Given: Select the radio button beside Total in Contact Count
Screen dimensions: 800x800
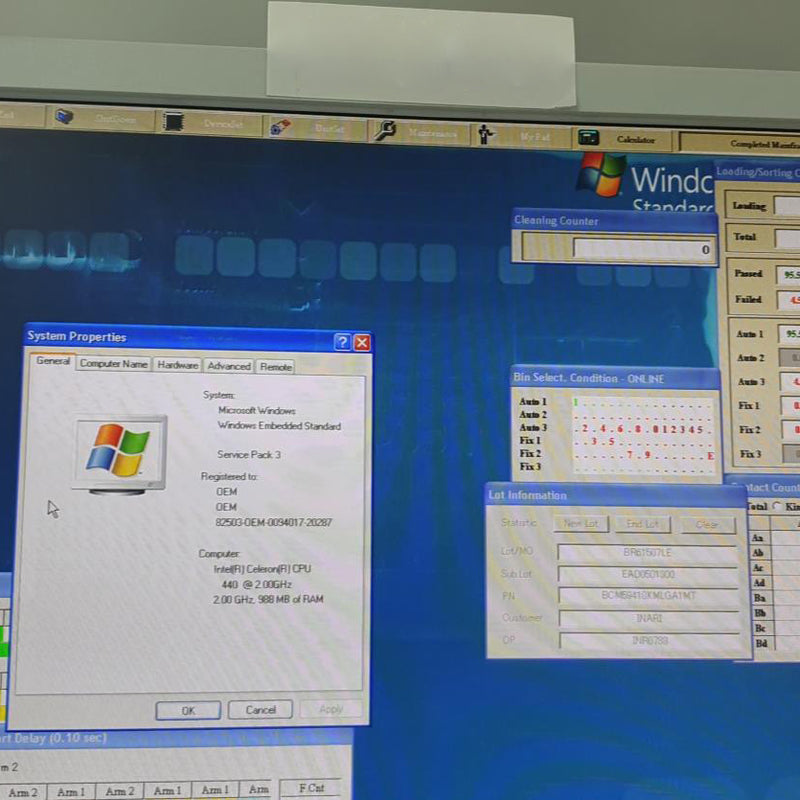Looking at the screenshot, I should (x=777, y=506).
